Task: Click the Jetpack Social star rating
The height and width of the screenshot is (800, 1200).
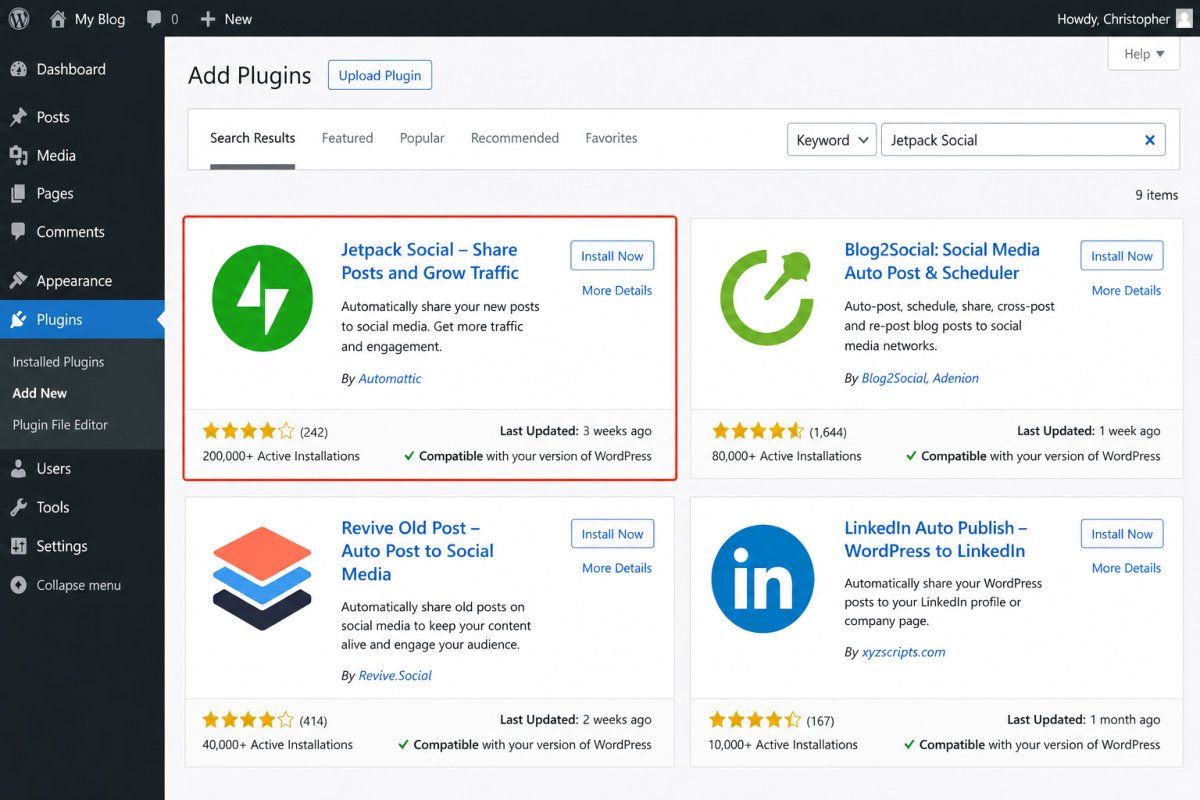Action: (x=249, y=432)
